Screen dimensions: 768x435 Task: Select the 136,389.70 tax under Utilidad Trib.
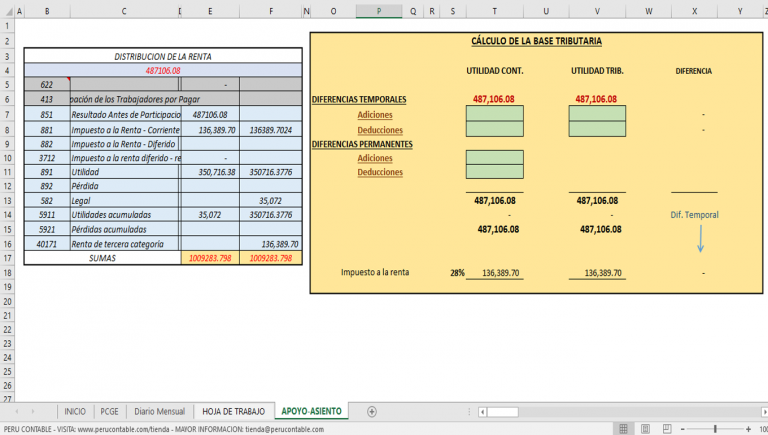[602, 273]
